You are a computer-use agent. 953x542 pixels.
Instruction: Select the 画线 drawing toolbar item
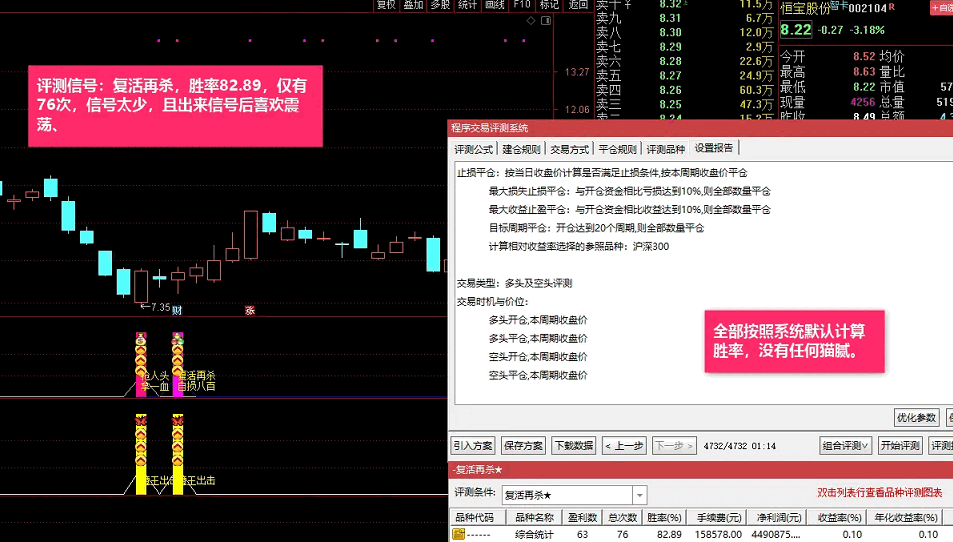495,5
